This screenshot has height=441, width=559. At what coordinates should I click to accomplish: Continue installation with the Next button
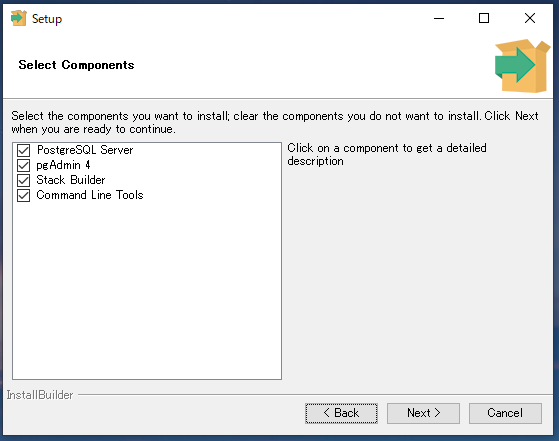[423, 413]
